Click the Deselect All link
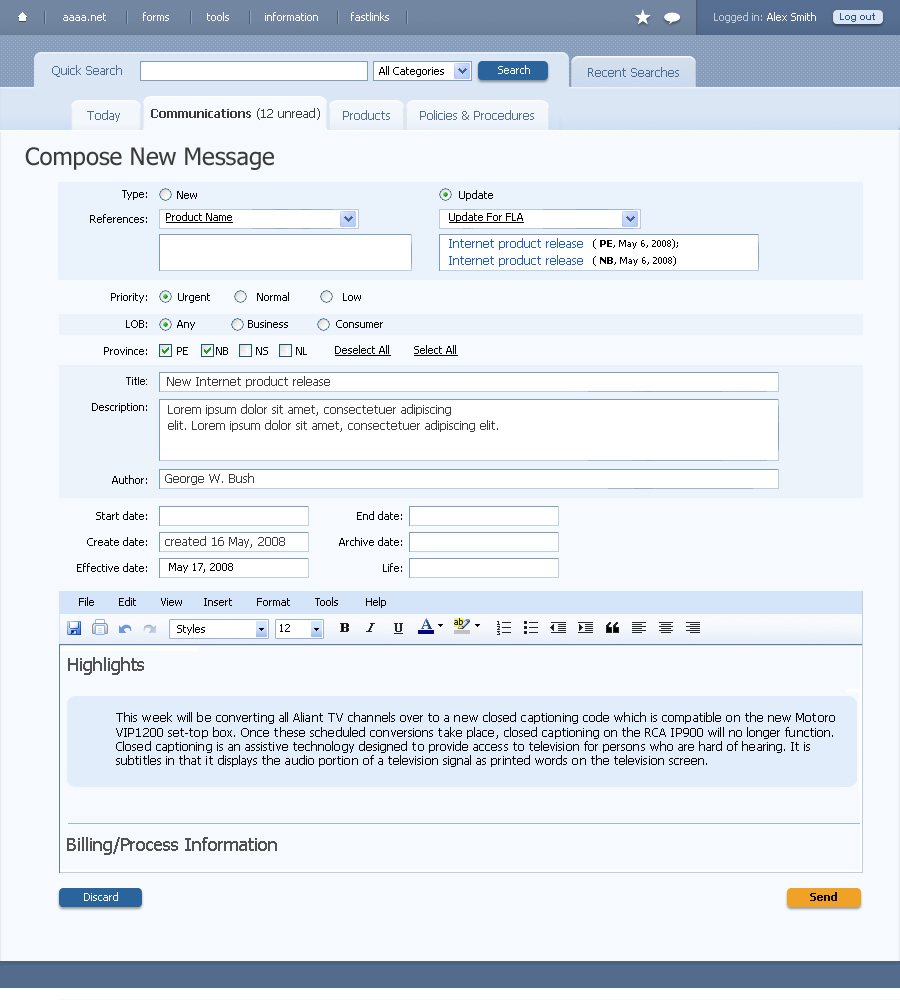 coord(362,350)
